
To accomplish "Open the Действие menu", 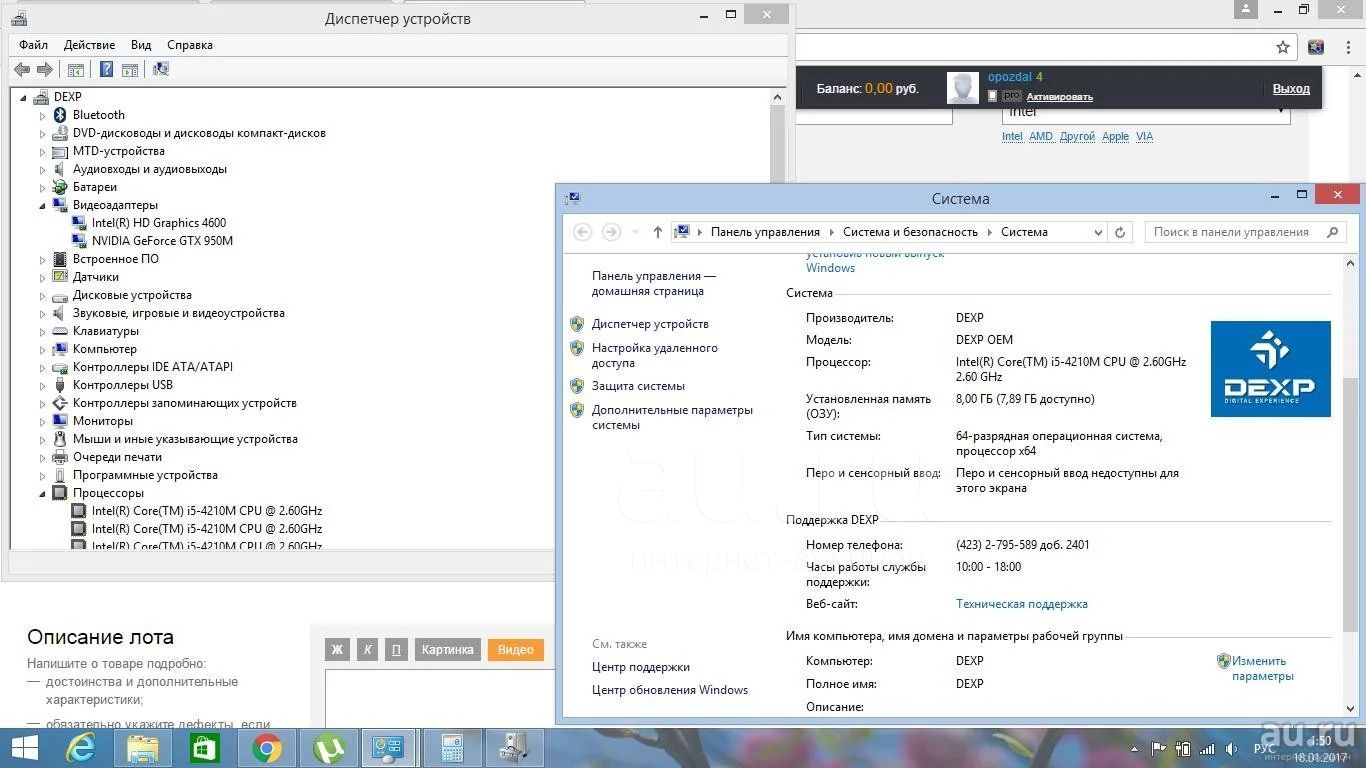I will pos(89,45).
